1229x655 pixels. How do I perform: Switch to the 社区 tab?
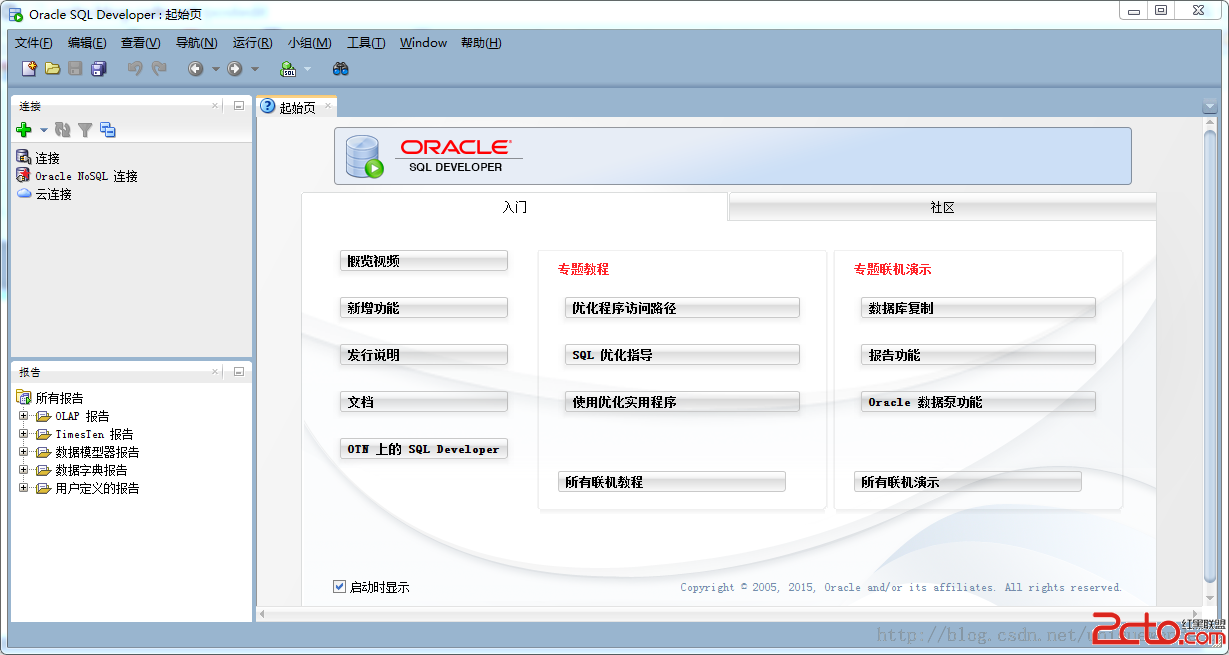[942, 207]
